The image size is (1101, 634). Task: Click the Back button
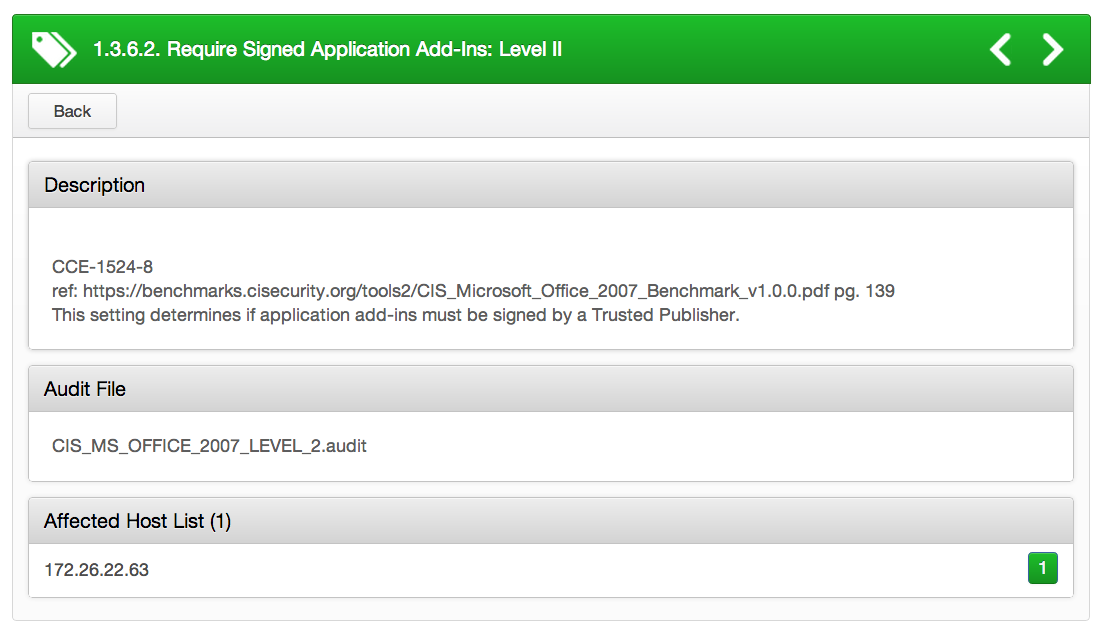click(72, 111)
